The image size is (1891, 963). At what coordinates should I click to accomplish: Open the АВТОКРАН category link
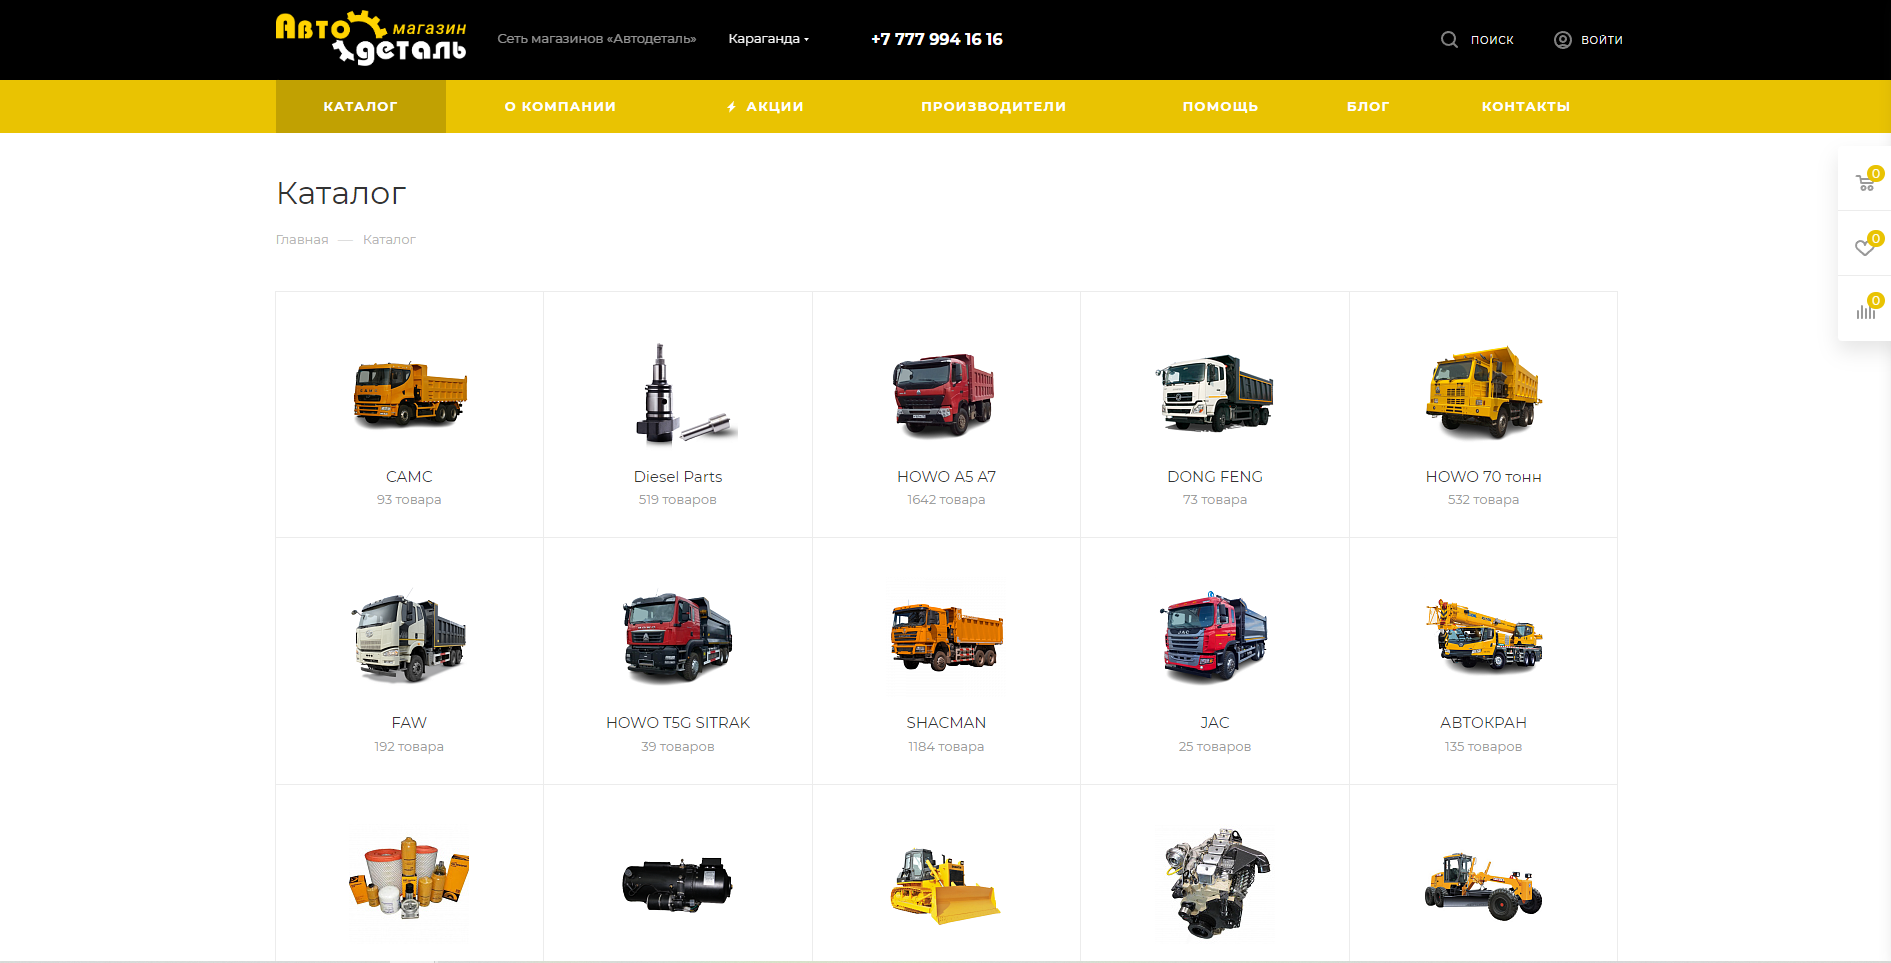(x=1483, y=723)
